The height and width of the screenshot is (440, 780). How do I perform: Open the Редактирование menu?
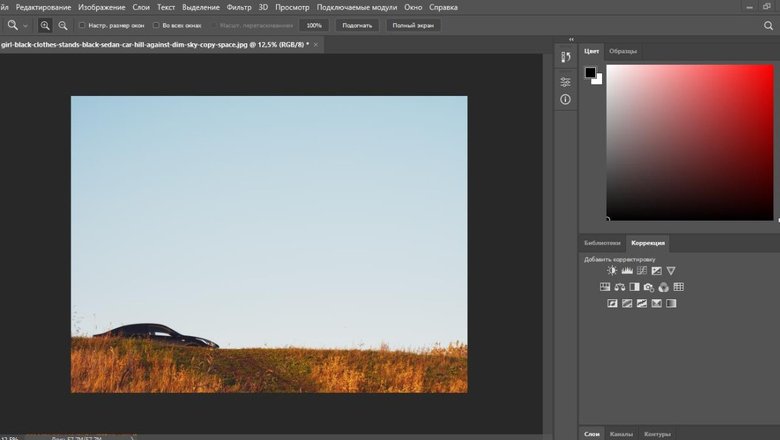[43, 7]
